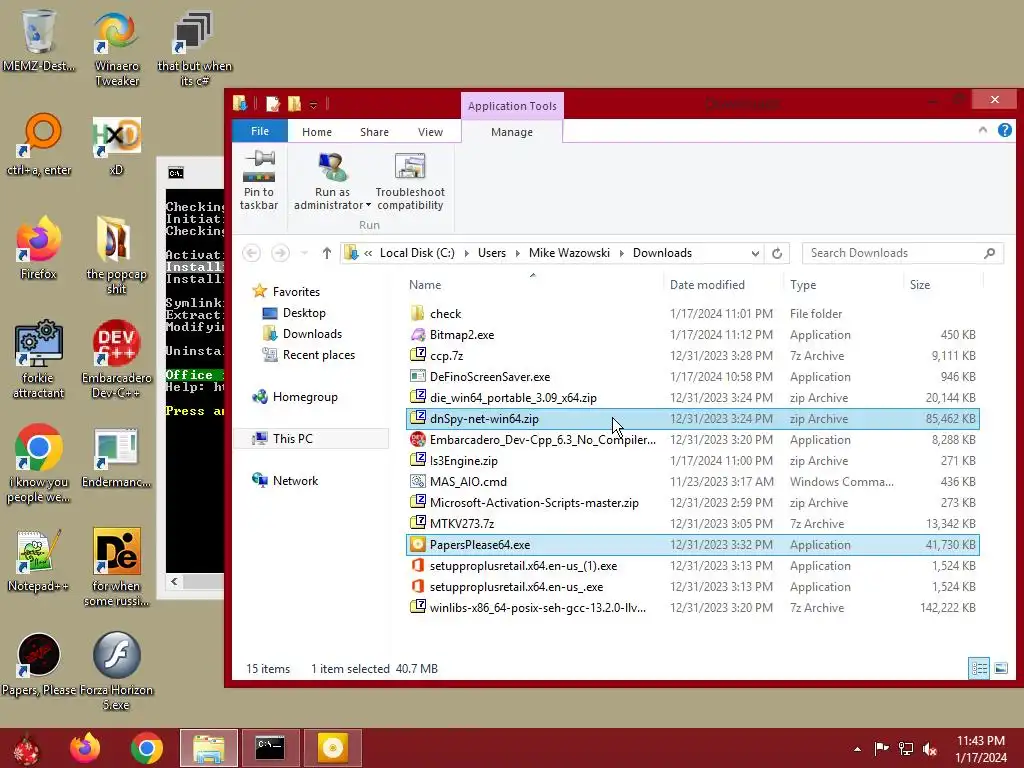Open Firefox from the taskbar
1024x768 pixels.
[85, 748]
